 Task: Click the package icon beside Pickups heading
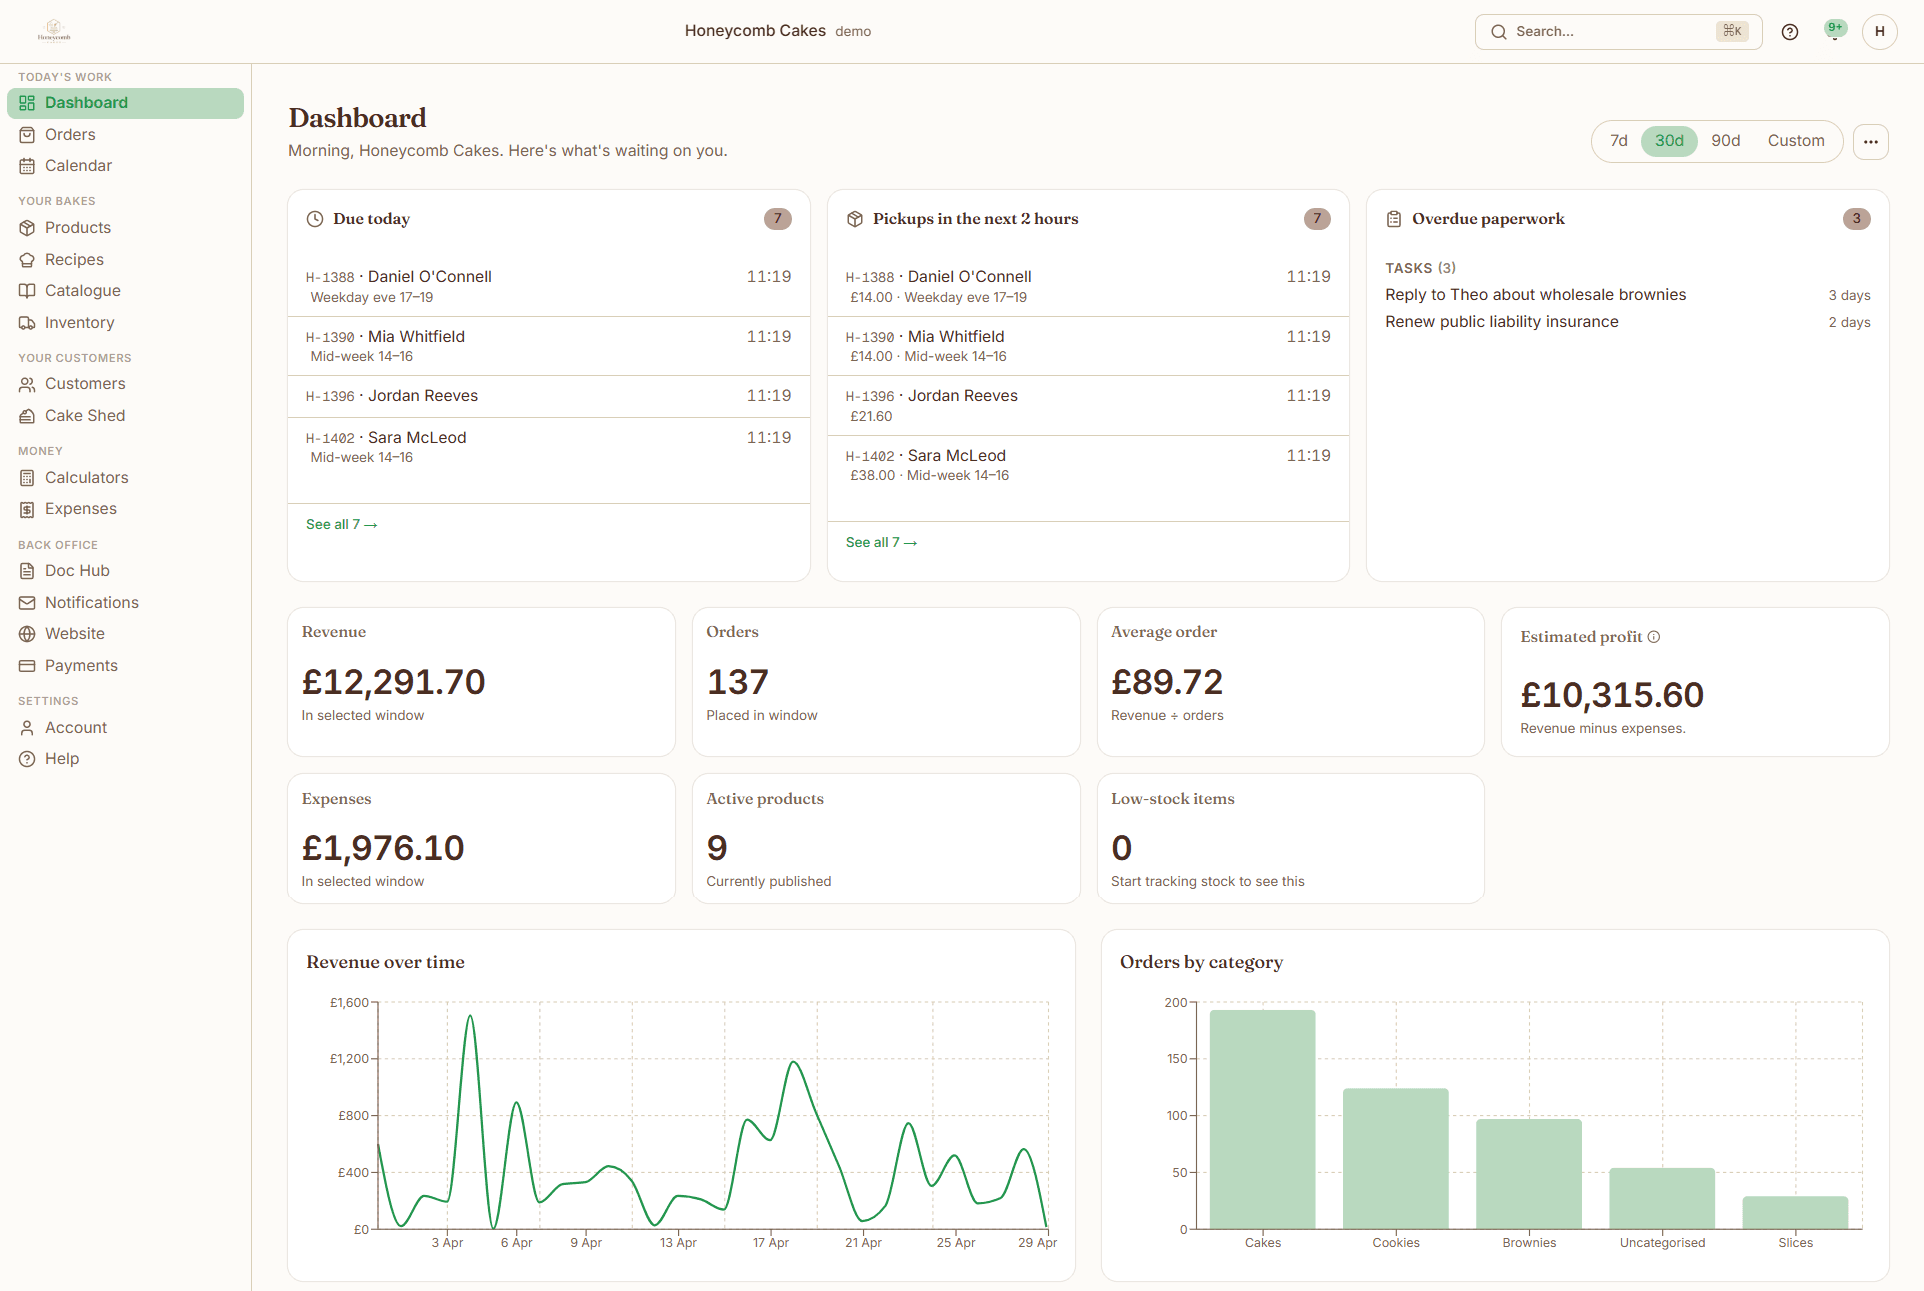[855, 219]
